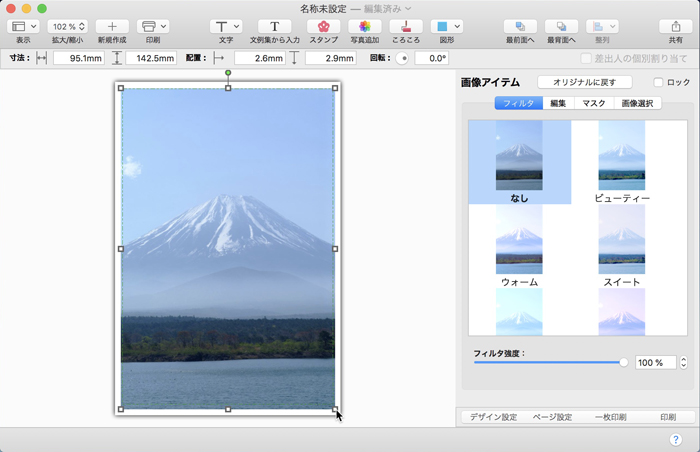This screenshot has height=452, width=700.
Task: Bring item to front with 最前面へ
Action: click(519, 26)
